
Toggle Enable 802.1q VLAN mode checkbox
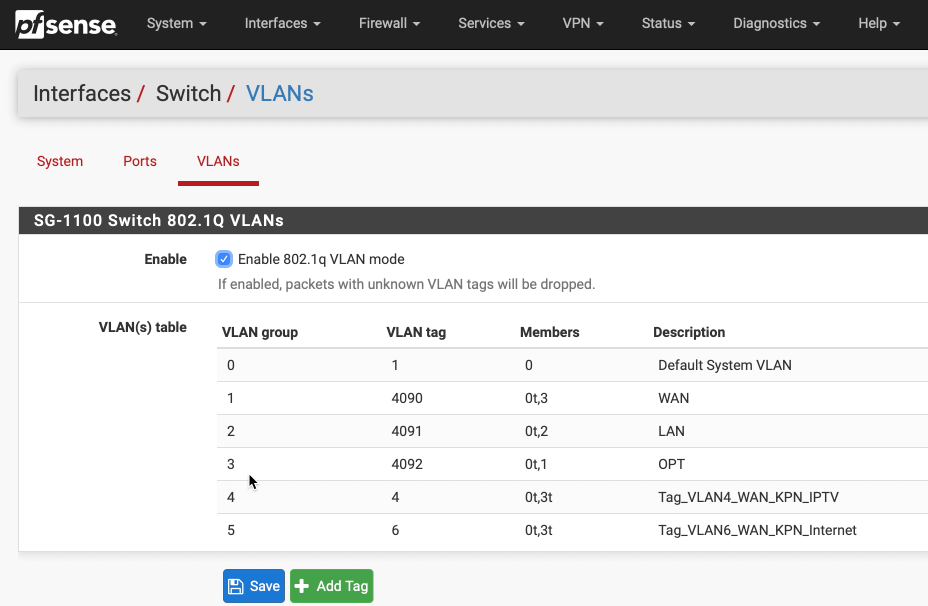[x=224, y=259]
